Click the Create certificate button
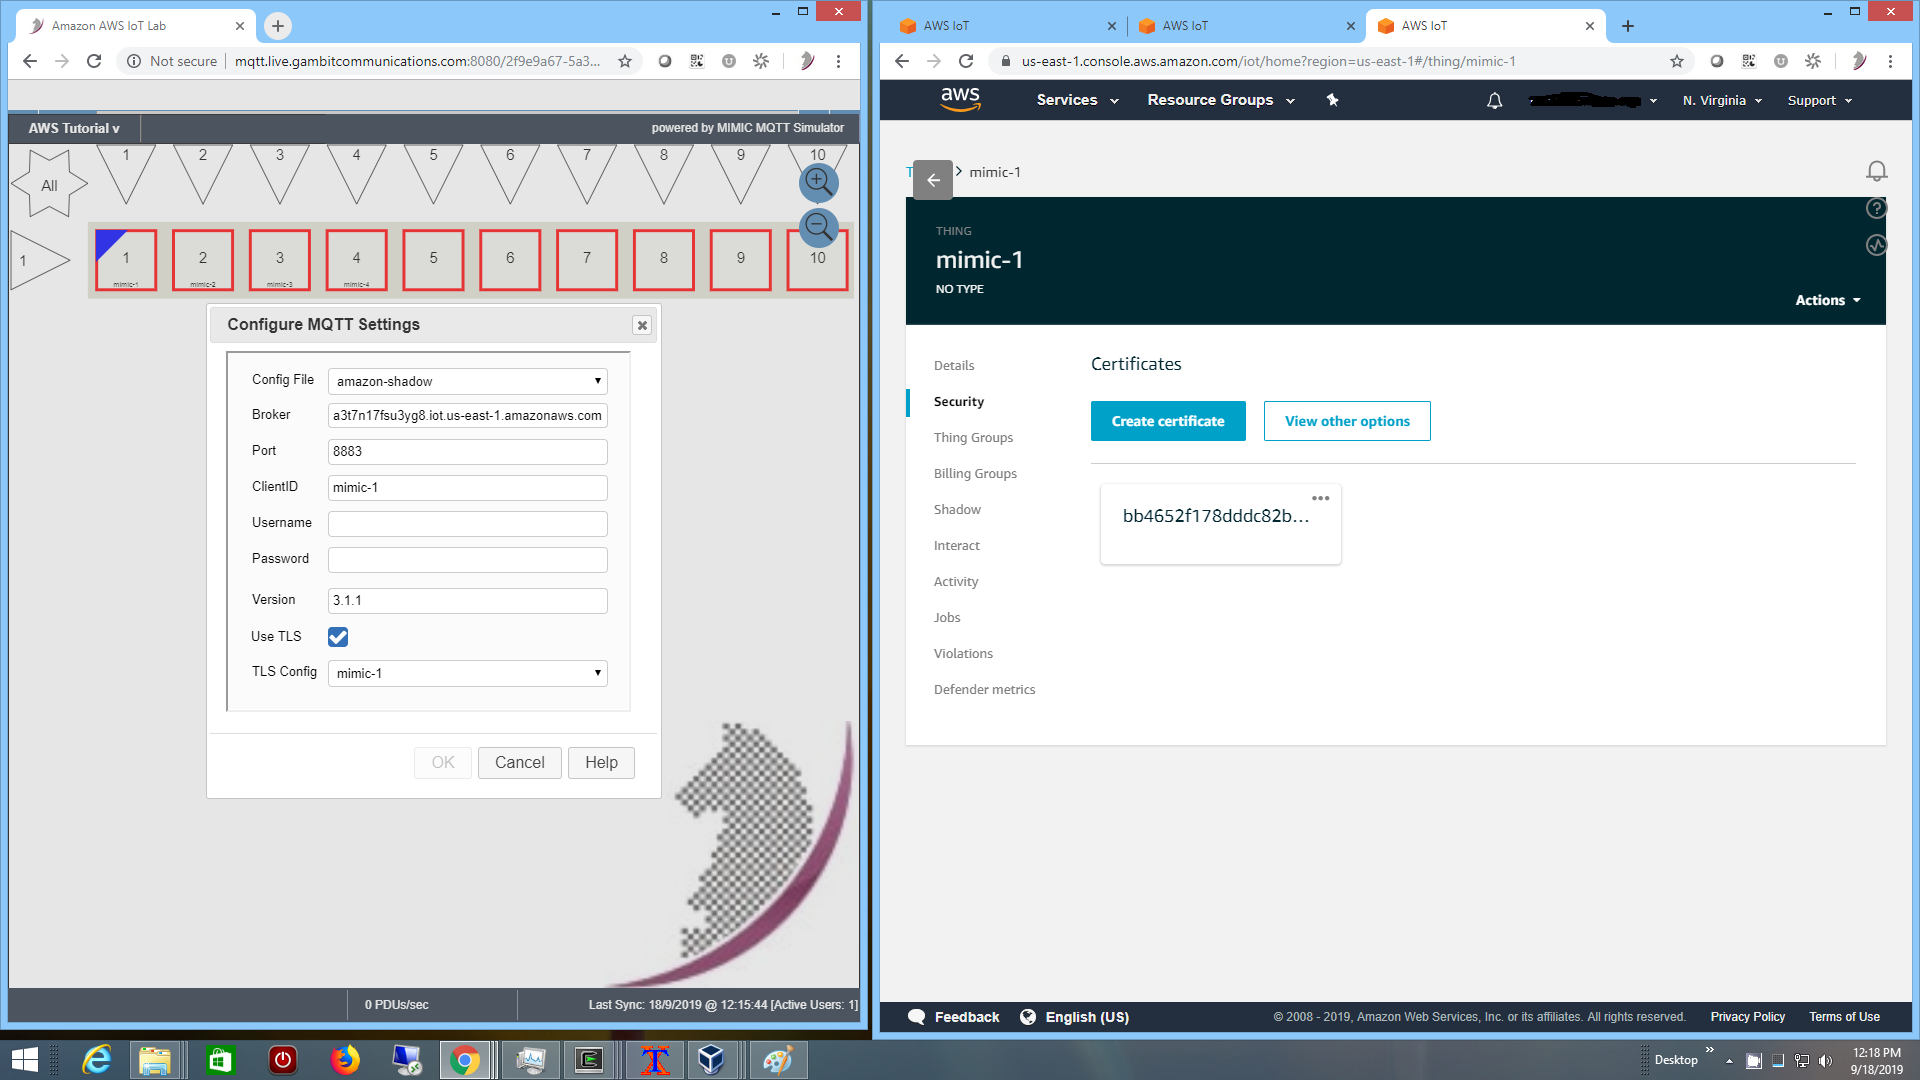This screenshot has height=1080, width=1920. click(x=1168, y=421)
